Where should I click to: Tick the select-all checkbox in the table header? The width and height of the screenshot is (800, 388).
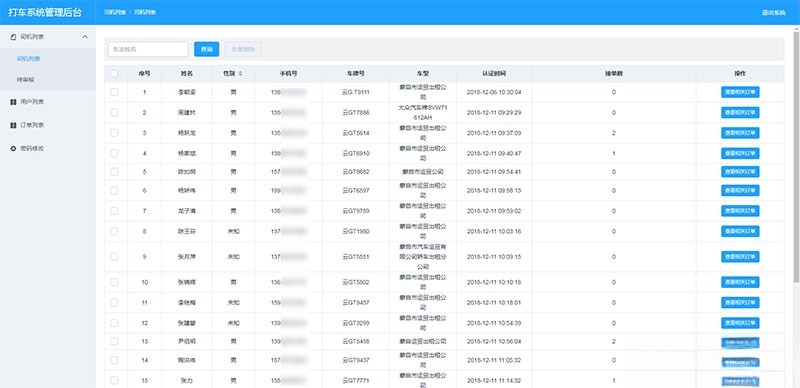pyautogui.click(x=114, y=74)
